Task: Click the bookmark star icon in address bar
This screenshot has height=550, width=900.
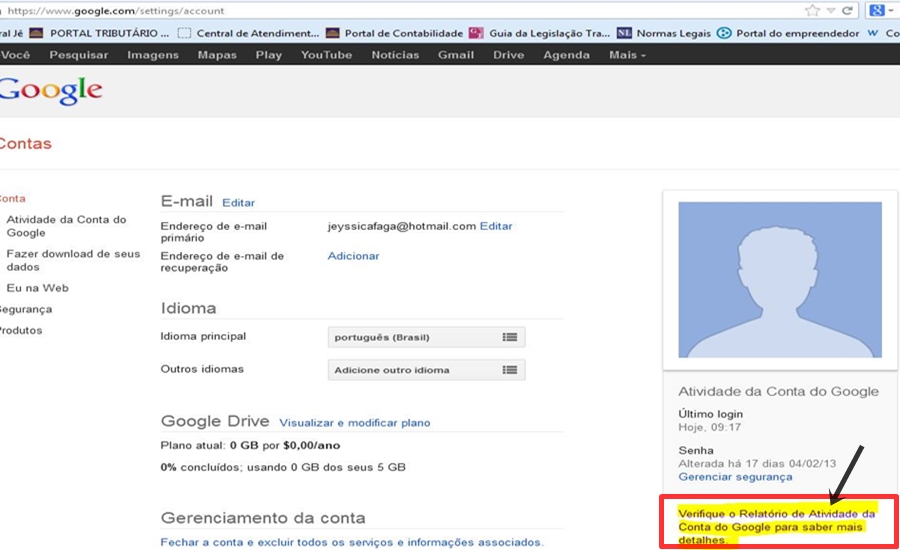Action: pyautogui.click(x=812, y=10)
